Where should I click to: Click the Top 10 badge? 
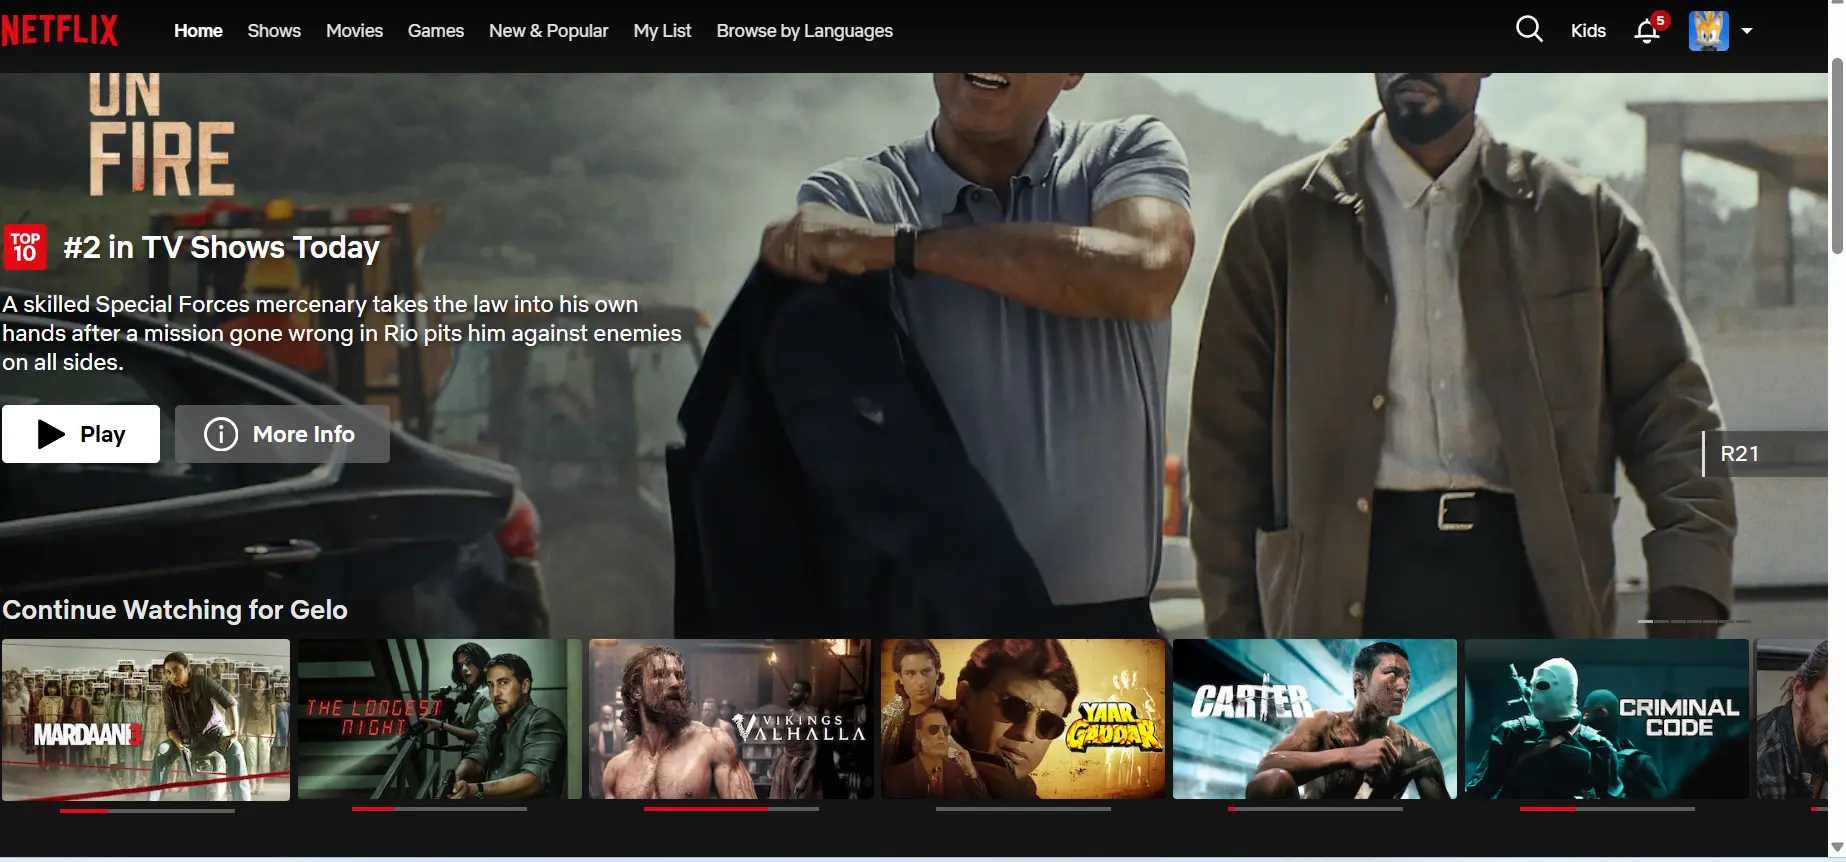pos(25,247)
